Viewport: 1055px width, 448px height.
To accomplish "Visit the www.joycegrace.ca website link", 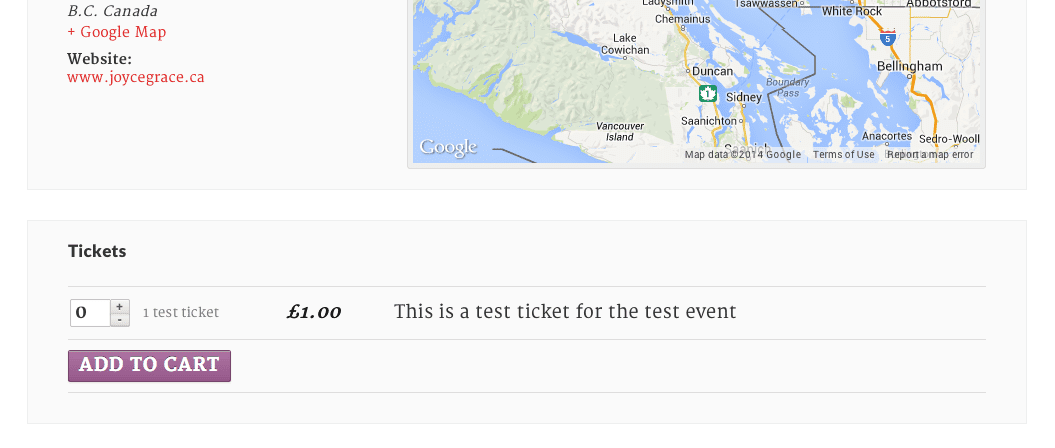I will [x=136, y=77].
